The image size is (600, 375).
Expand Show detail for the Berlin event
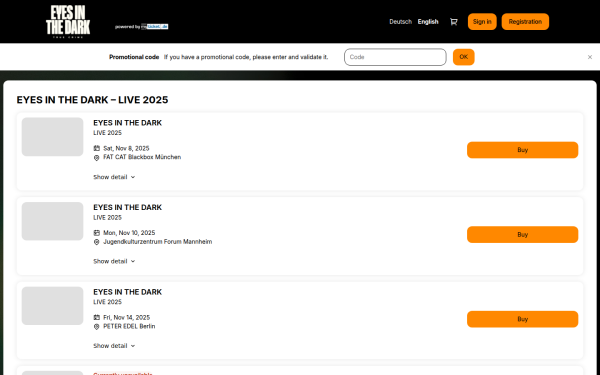coord(114,346)
